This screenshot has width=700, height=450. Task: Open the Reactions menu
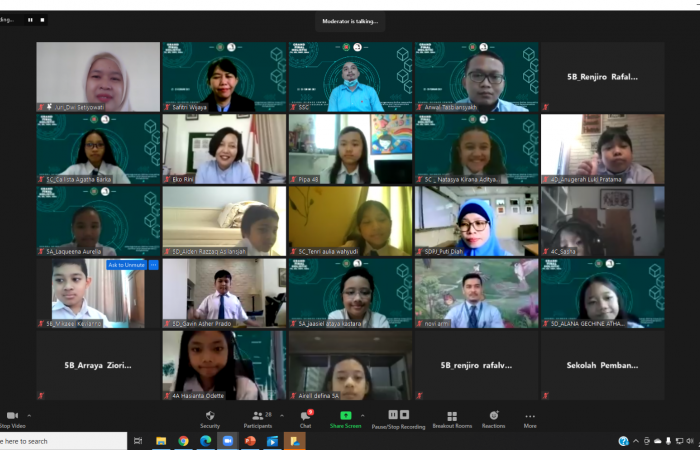[493, 418]
